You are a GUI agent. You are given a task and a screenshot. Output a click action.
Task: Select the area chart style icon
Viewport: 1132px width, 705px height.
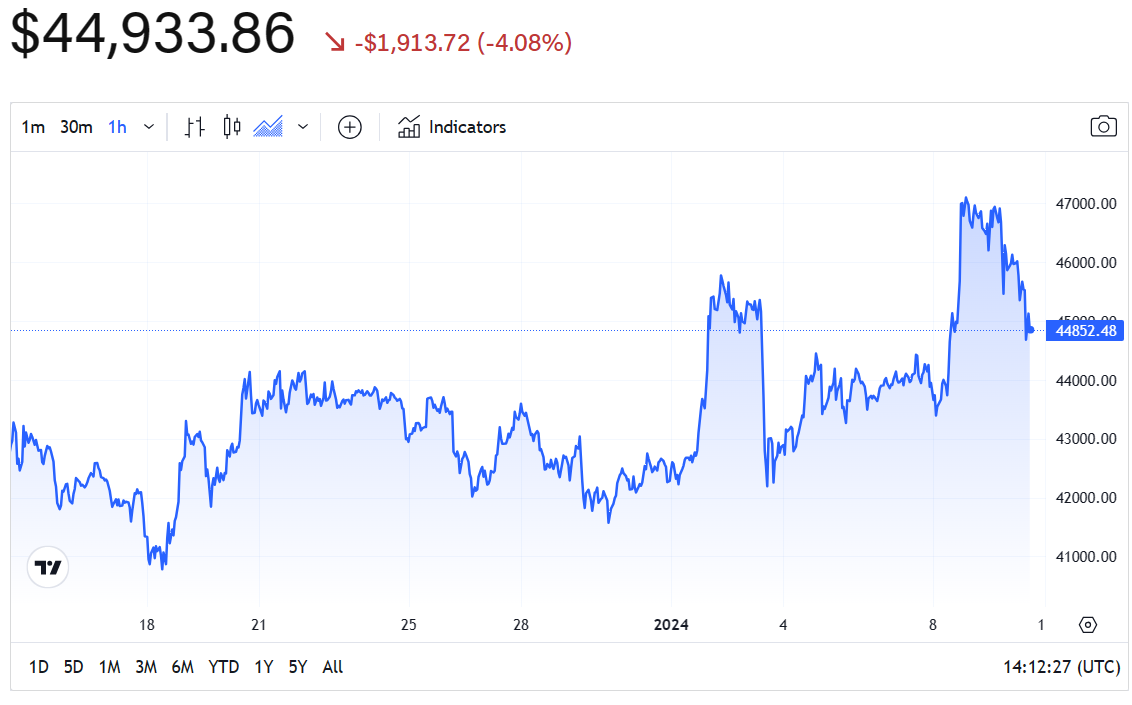pyautogui.click(x=268, y=127)
